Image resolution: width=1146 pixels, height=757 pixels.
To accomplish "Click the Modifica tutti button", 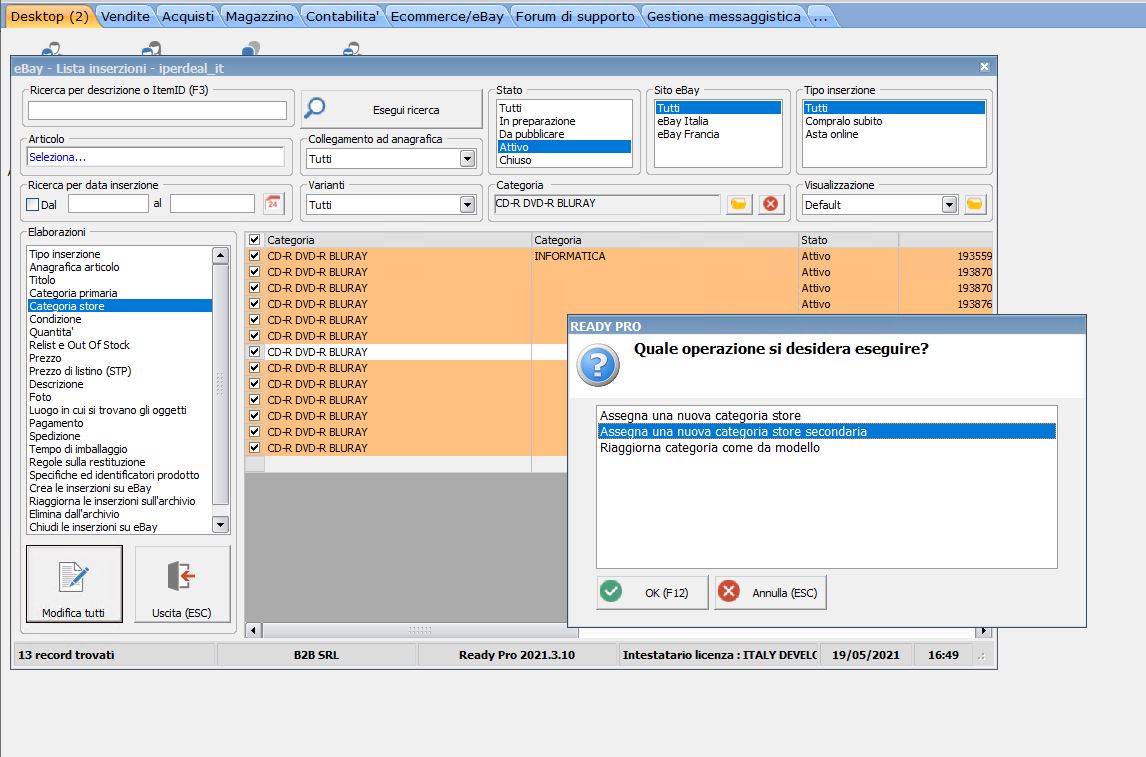I will click(x=74, y=584).
